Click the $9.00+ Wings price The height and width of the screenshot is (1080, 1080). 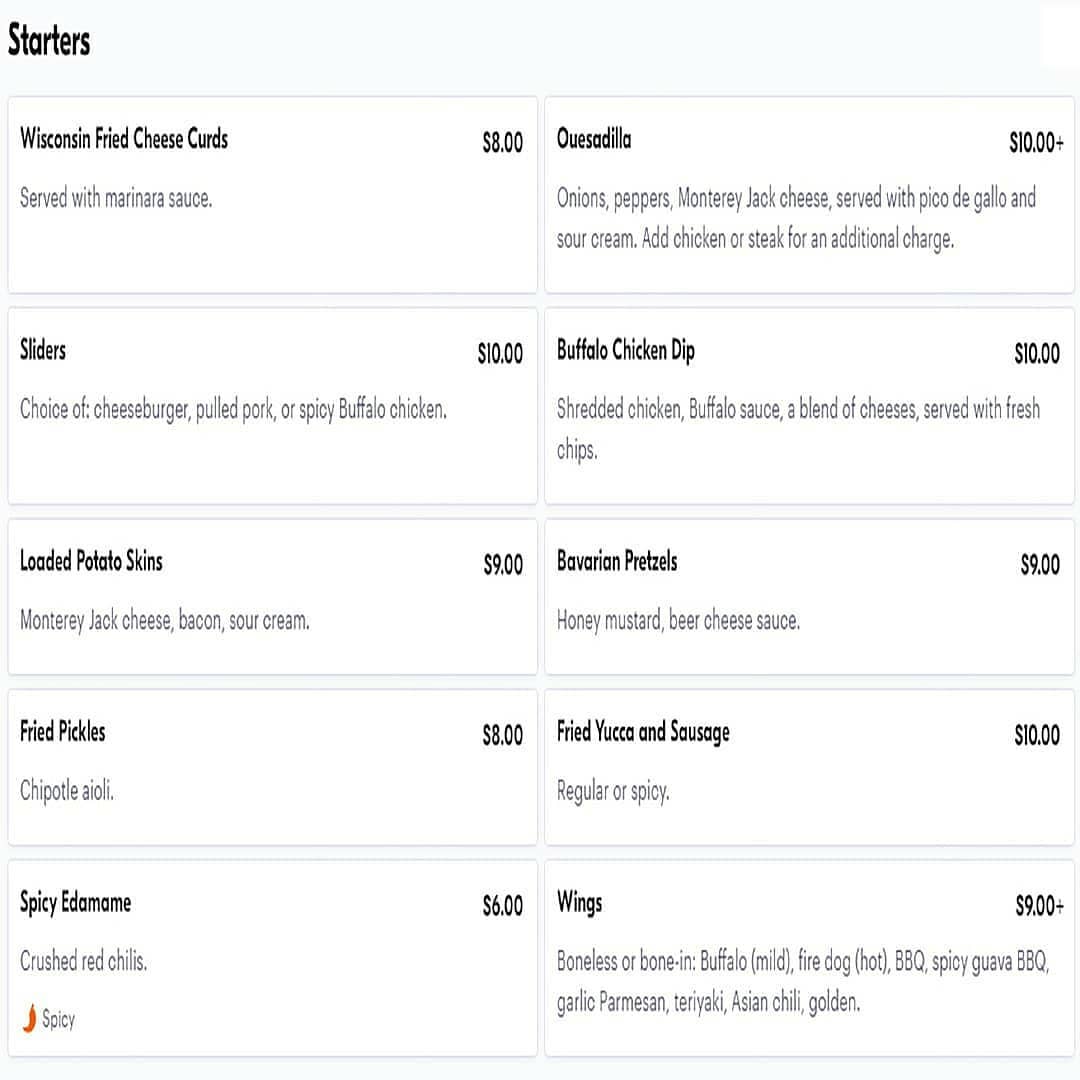point(1039,906)
